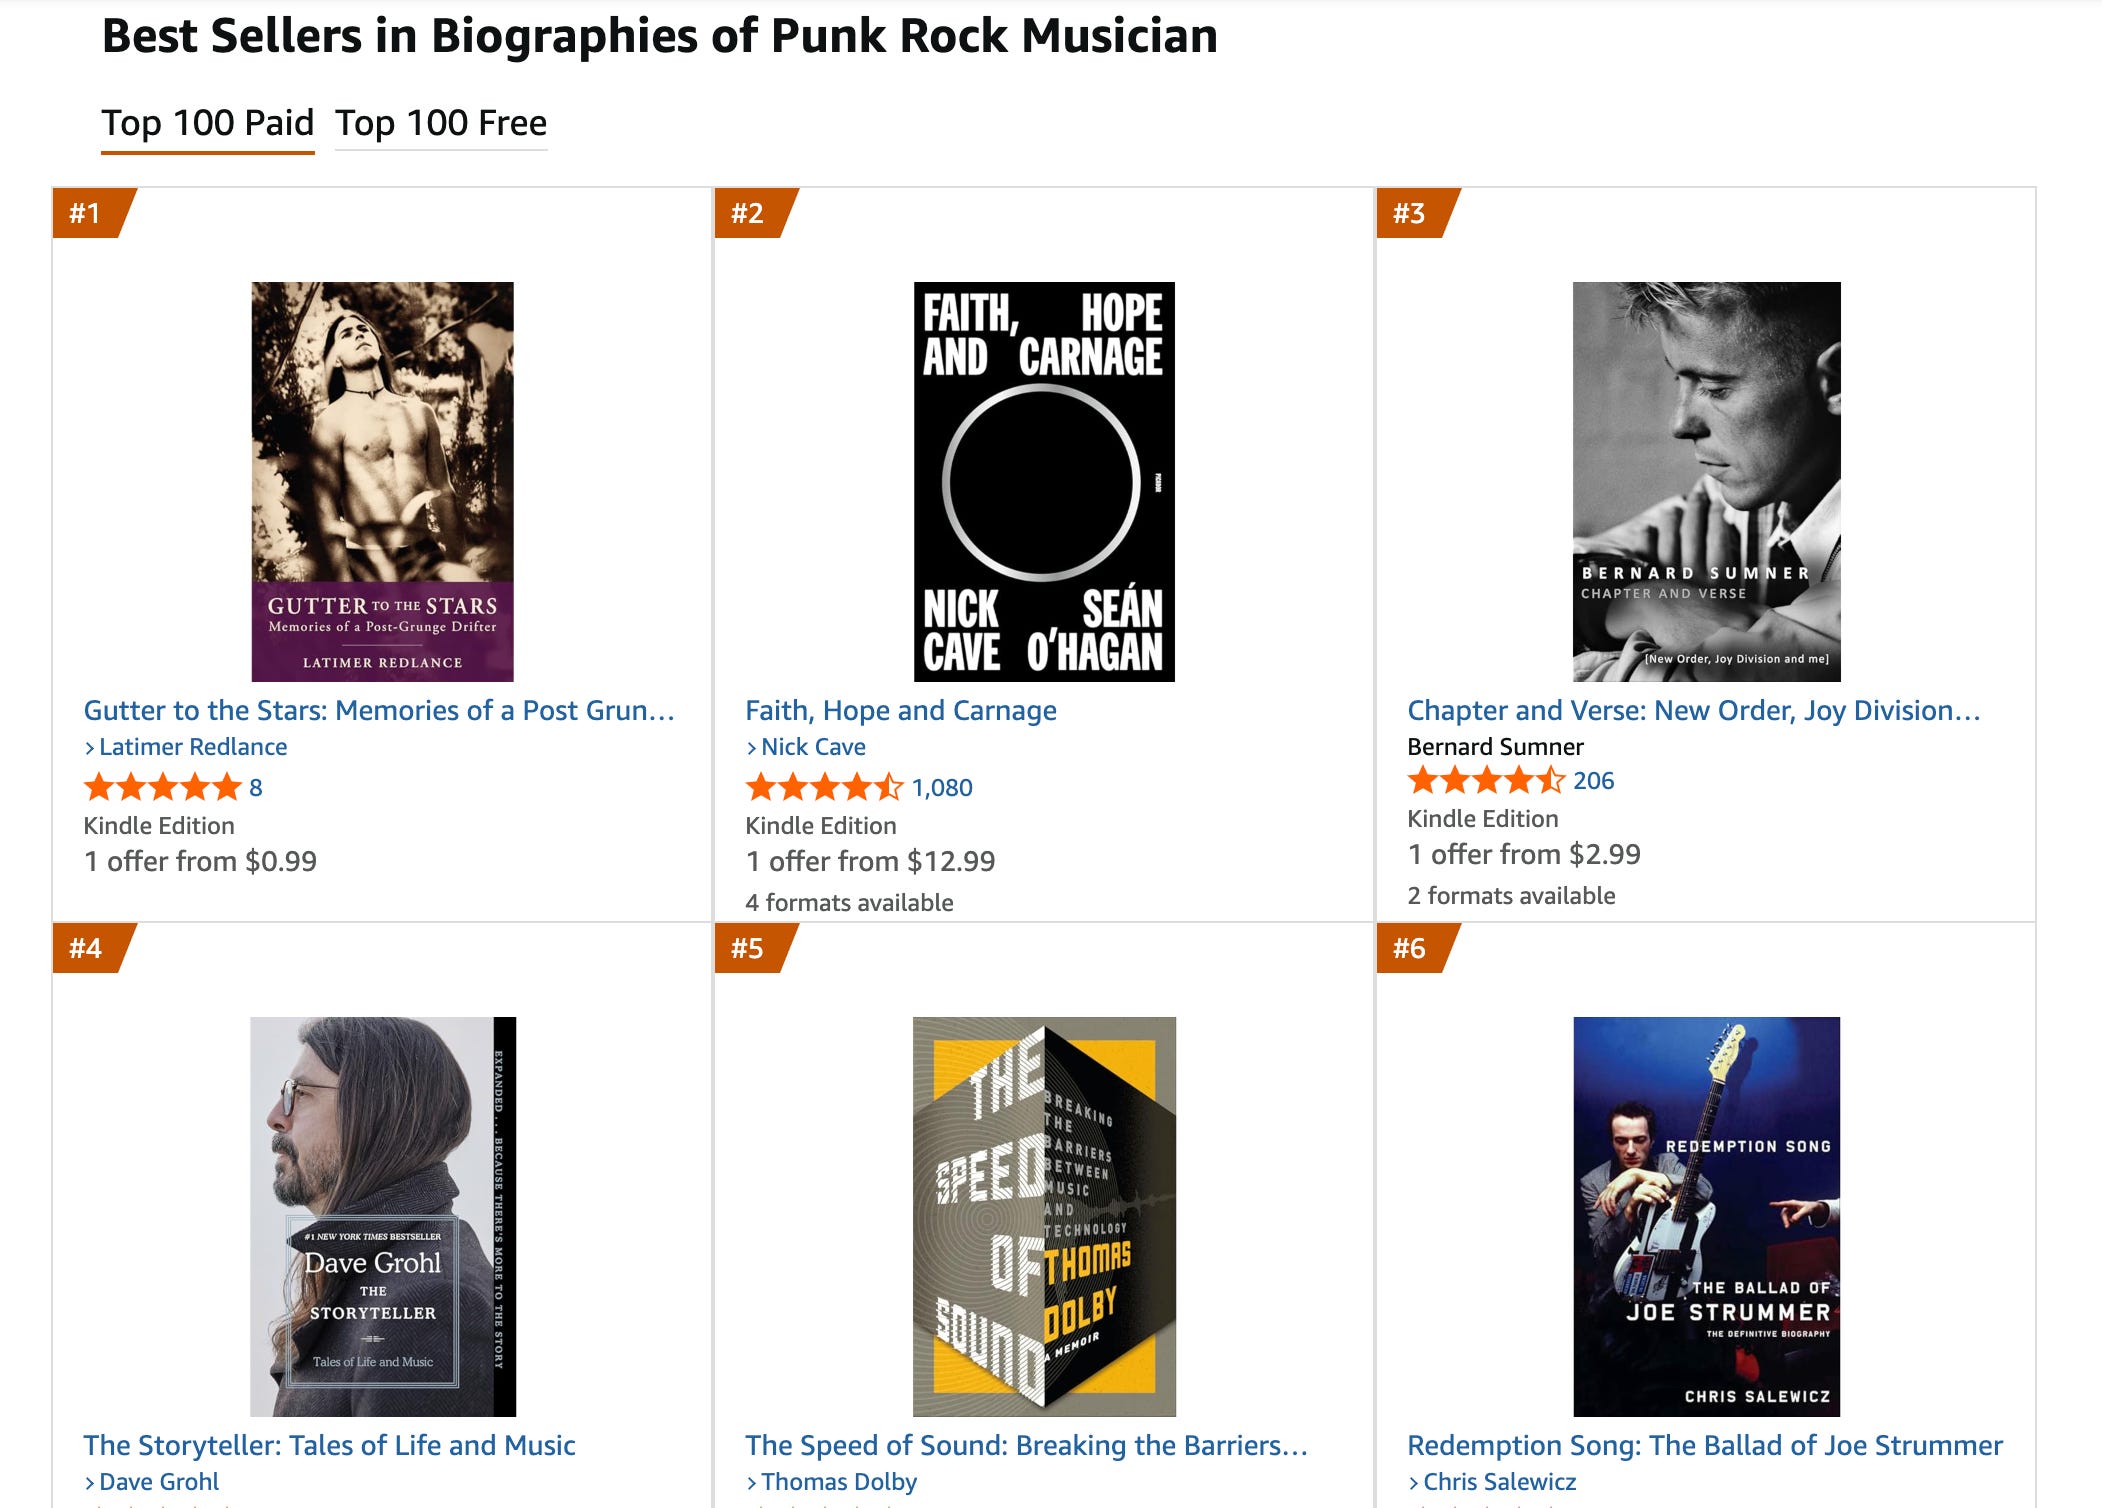Open the Latimer Redlance author link

[x=193, y=747]
